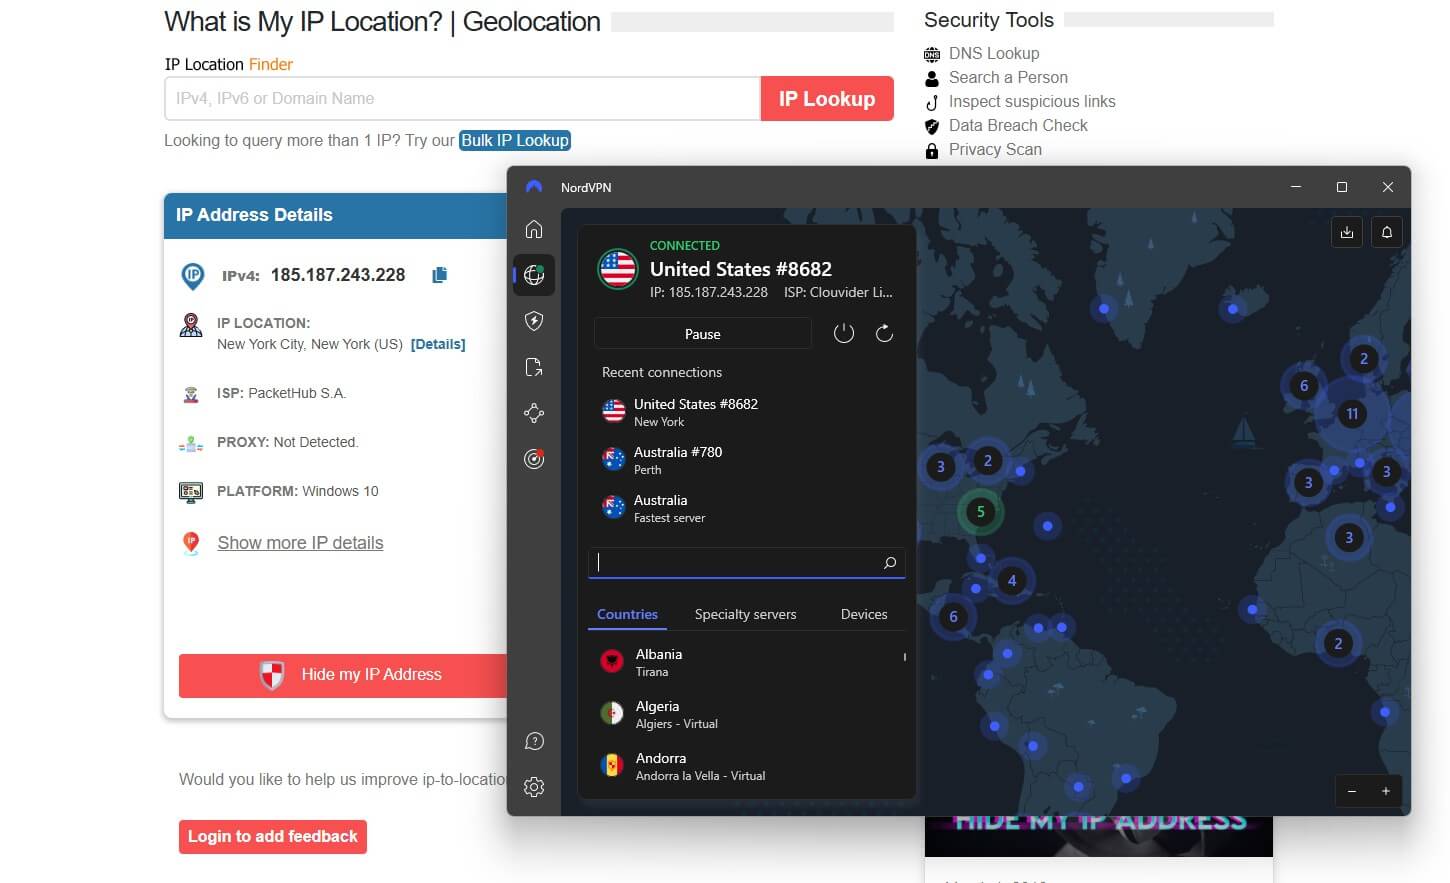Click the download icon on the map

coord(1347,232)
